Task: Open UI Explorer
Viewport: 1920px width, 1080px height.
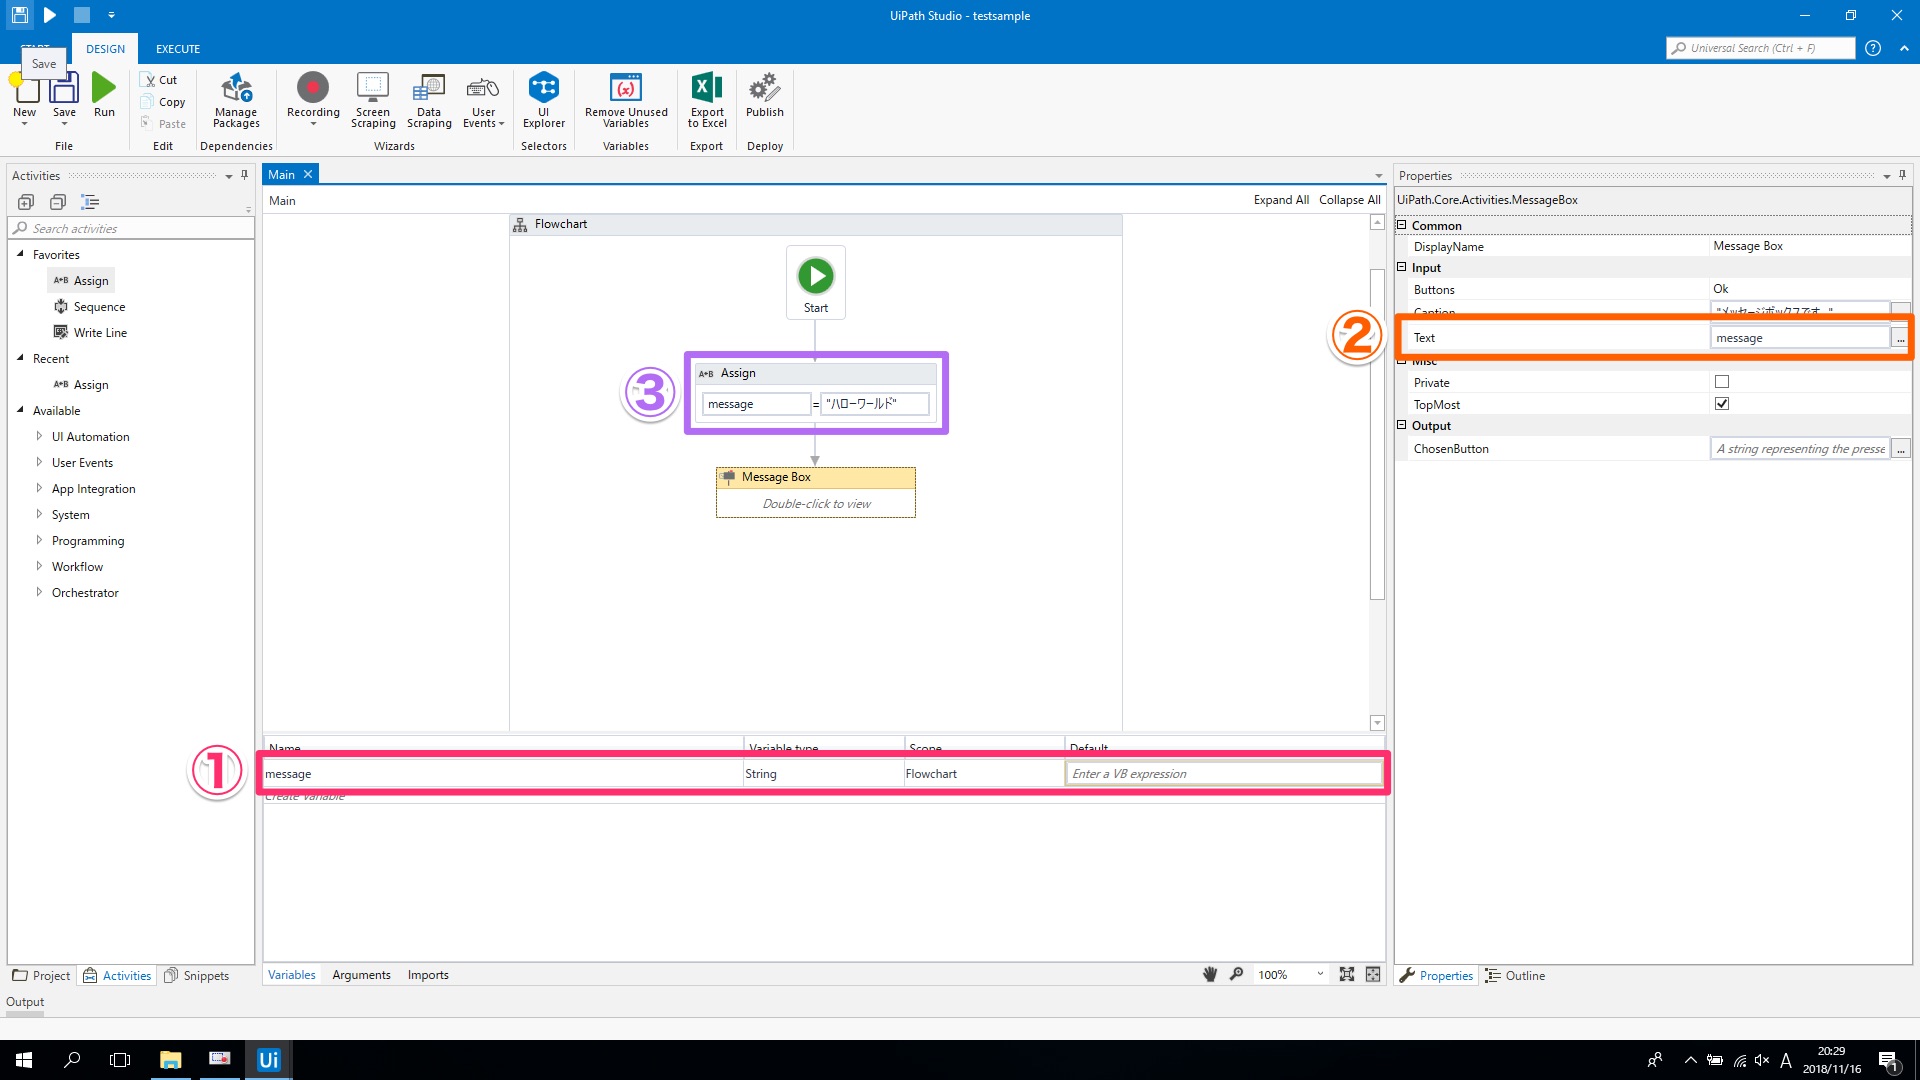Action: (543, 89)
